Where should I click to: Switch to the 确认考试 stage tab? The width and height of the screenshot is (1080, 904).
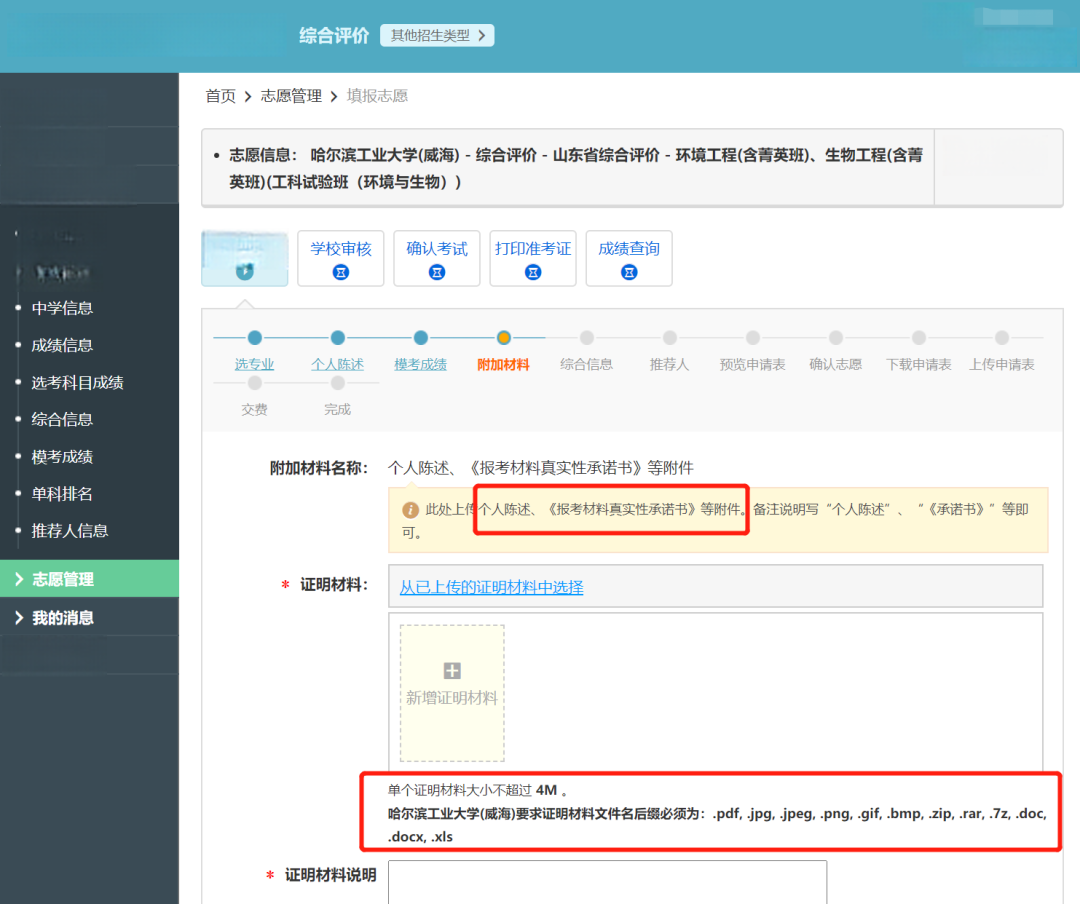[437, 258]
